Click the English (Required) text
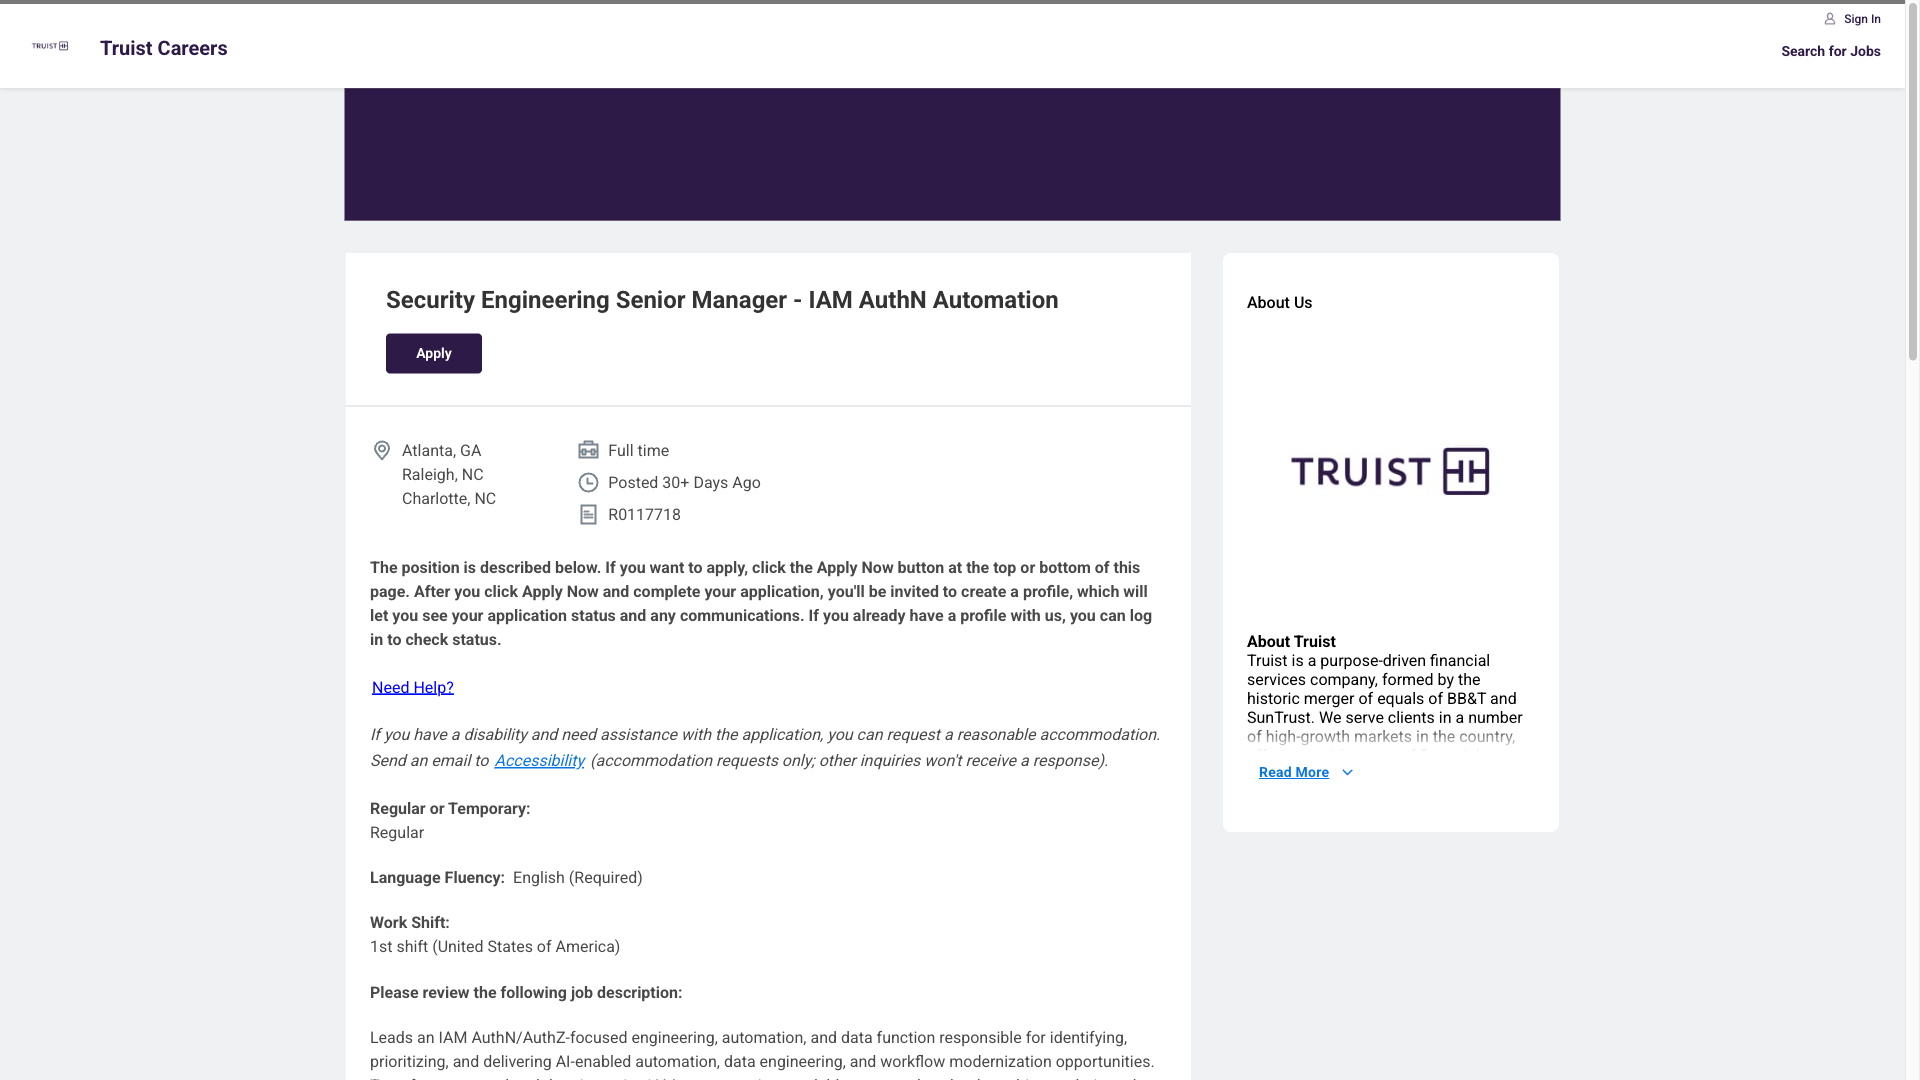Viewport: 1920px width, 1080px height. coord(578,878)
